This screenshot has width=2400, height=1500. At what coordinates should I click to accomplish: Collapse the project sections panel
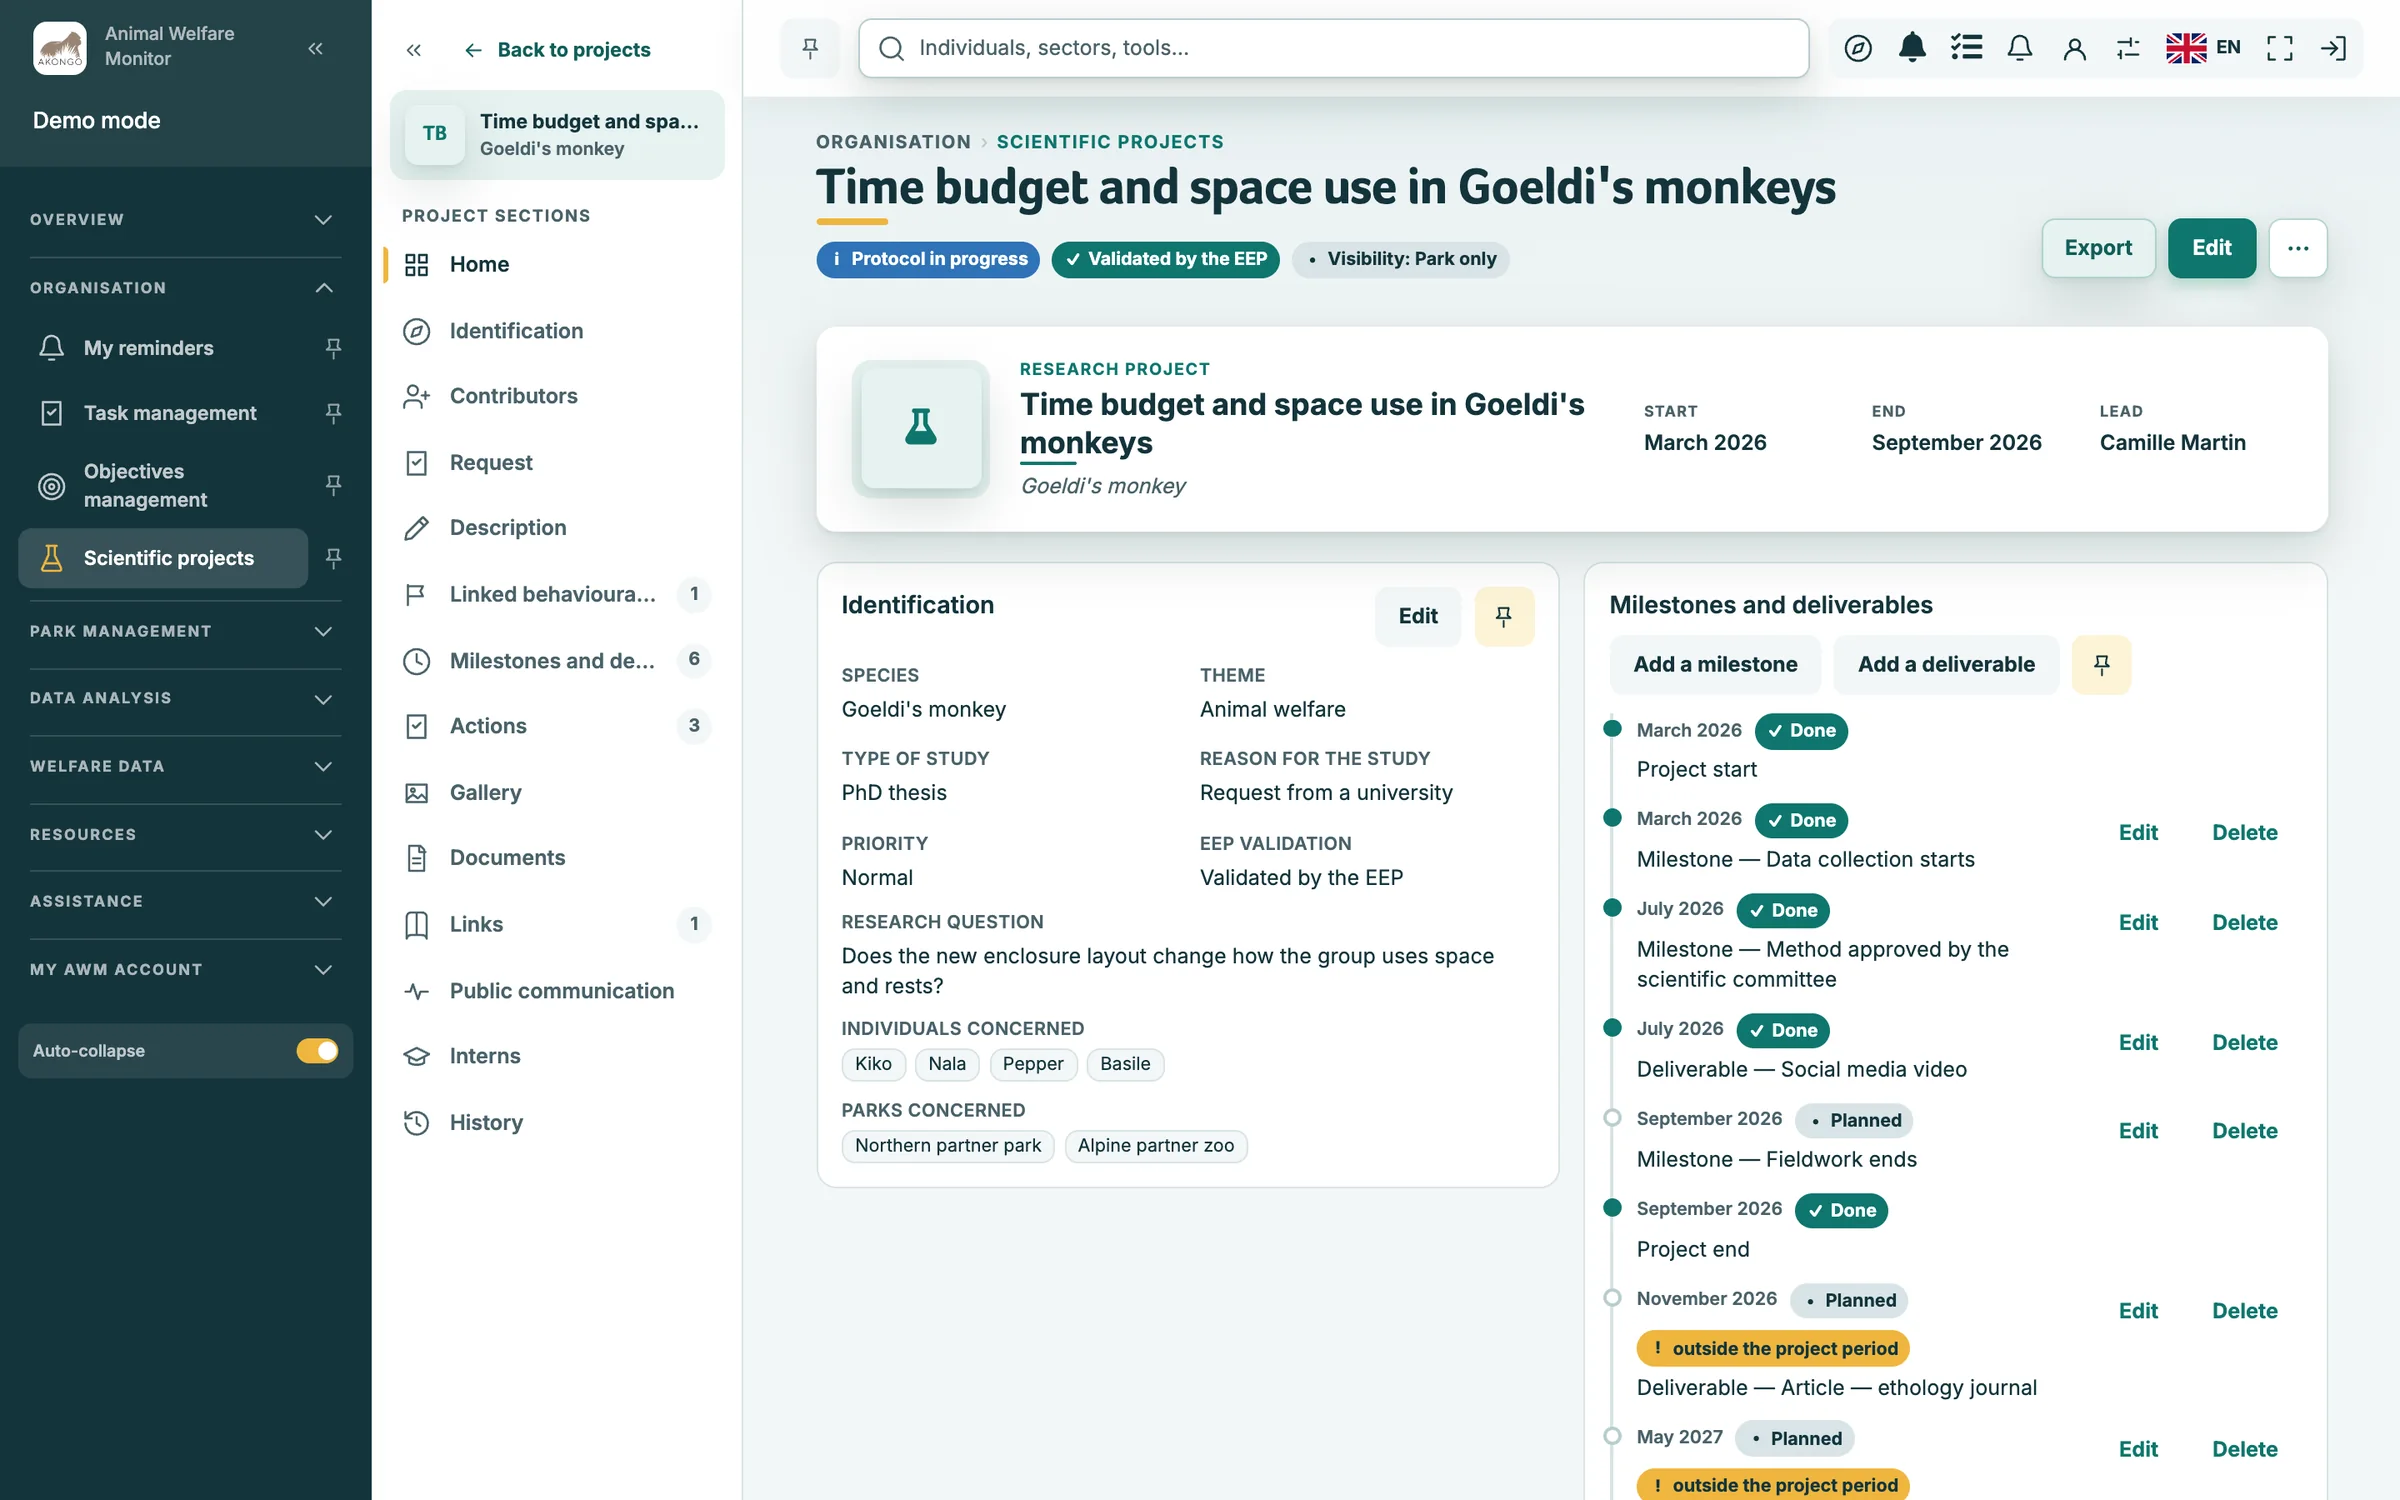pos(414,50)
